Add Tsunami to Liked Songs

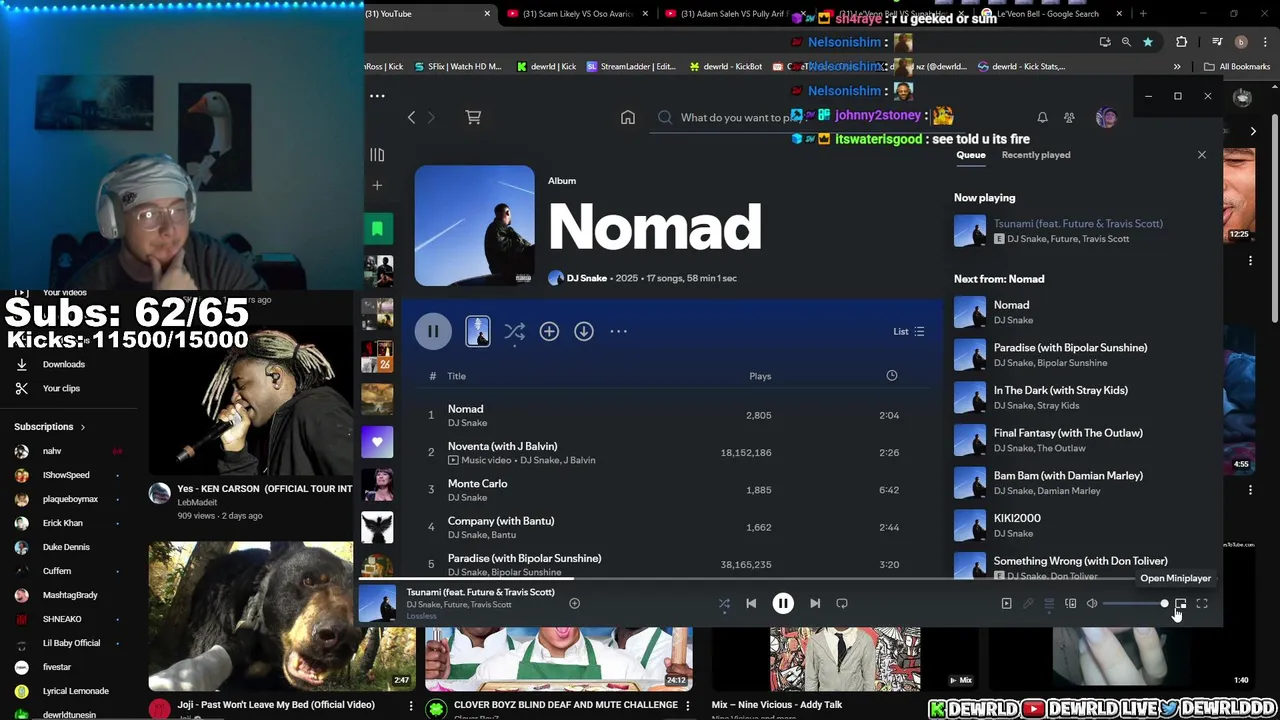[574, 603]
